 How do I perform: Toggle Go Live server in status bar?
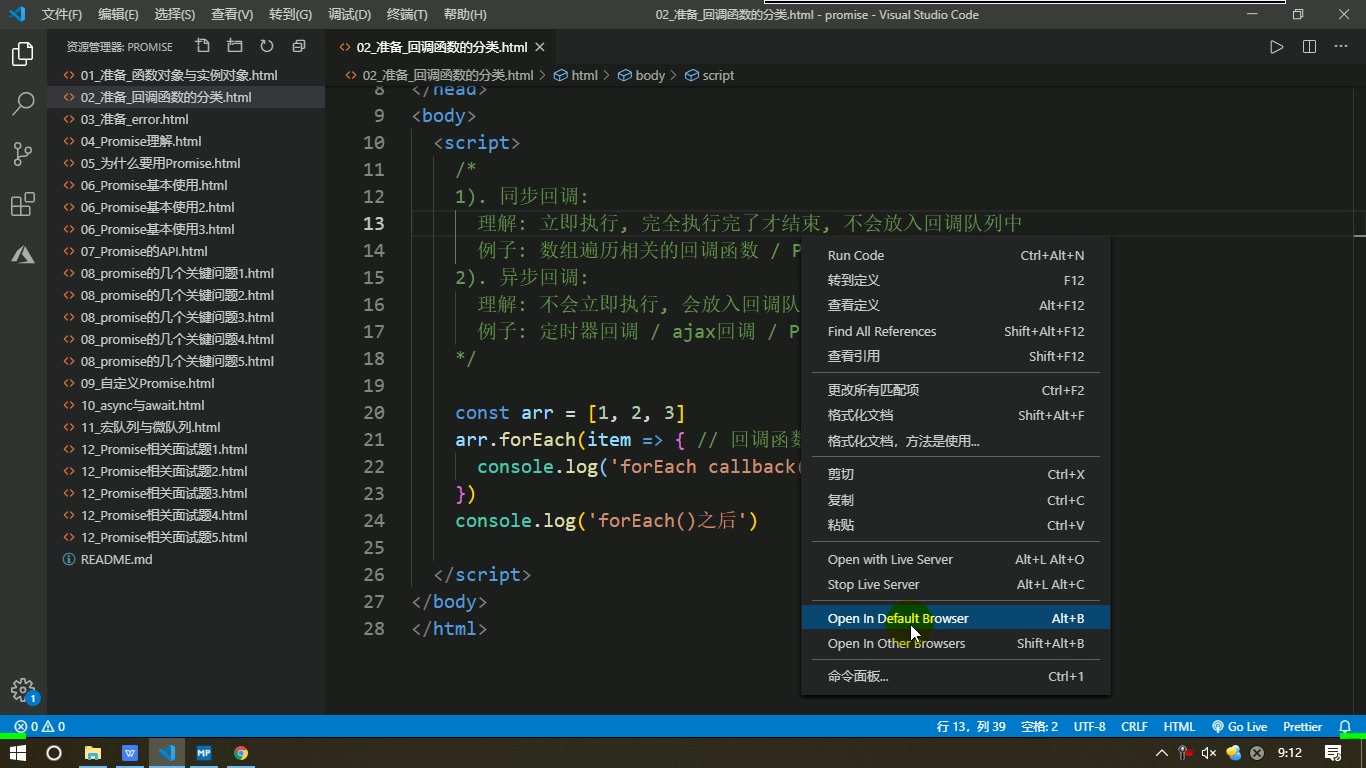(x=1239, y=727)
